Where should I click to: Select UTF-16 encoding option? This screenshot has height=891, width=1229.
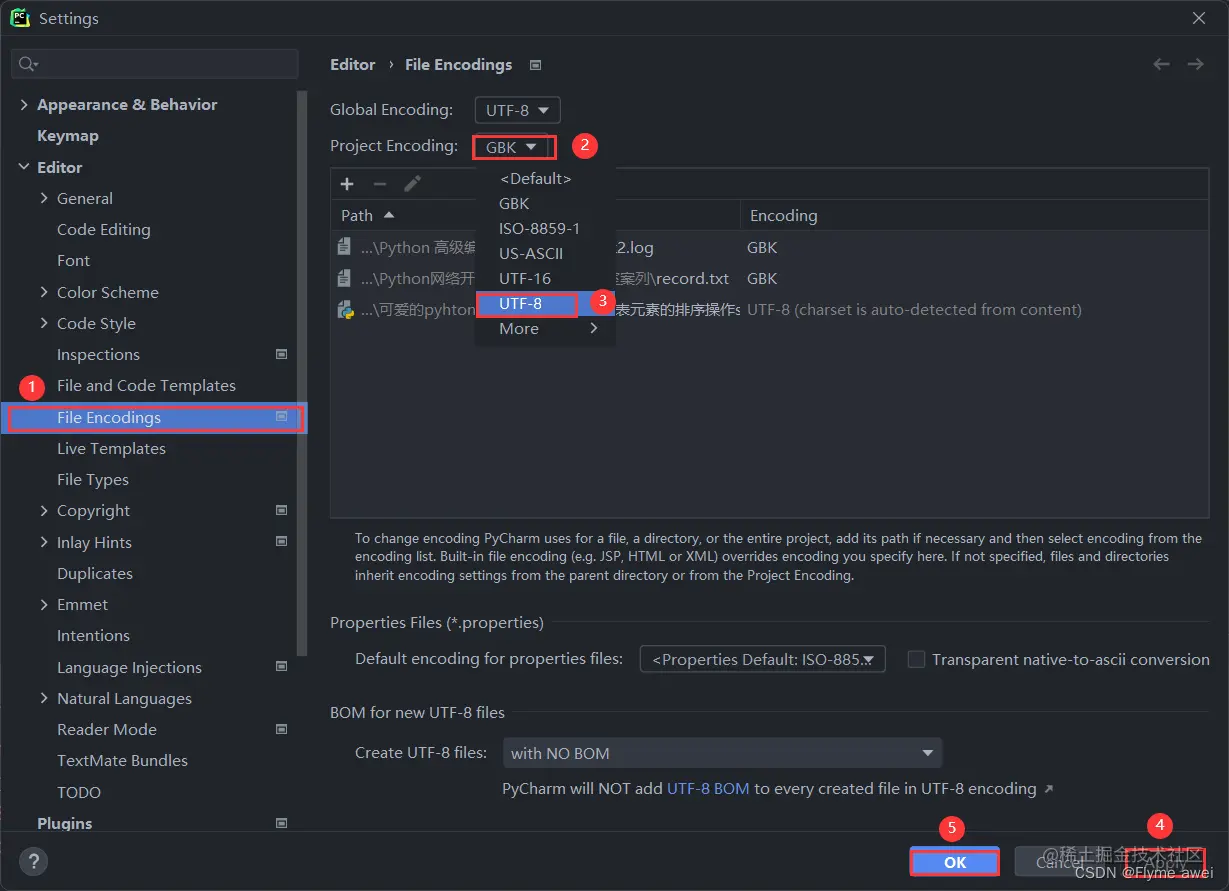[545, 278]
